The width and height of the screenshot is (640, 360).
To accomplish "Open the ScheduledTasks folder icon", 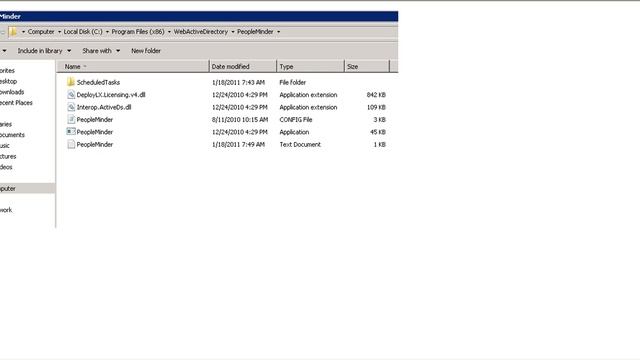I will click(71, 82).
